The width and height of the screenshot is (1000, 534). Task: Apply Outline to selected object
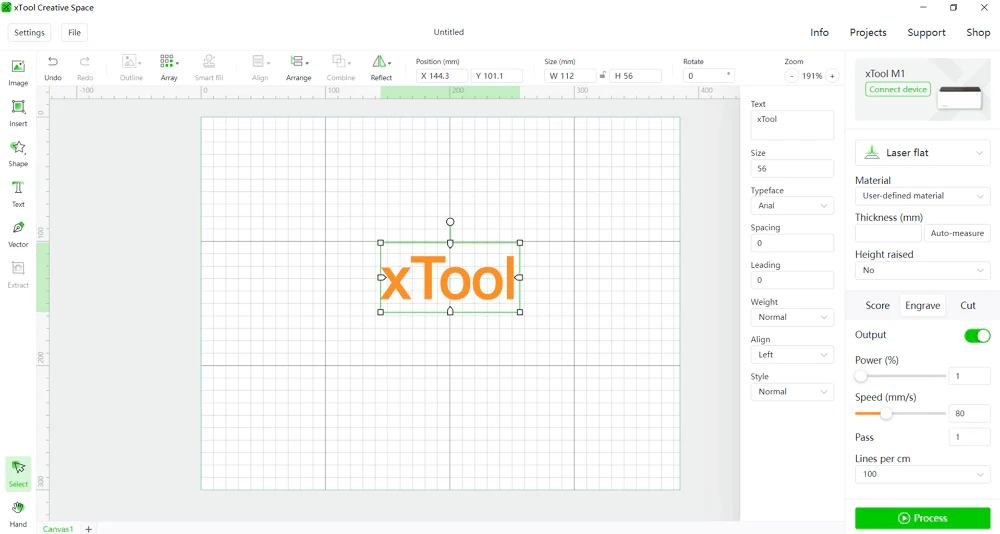[131, 68]
